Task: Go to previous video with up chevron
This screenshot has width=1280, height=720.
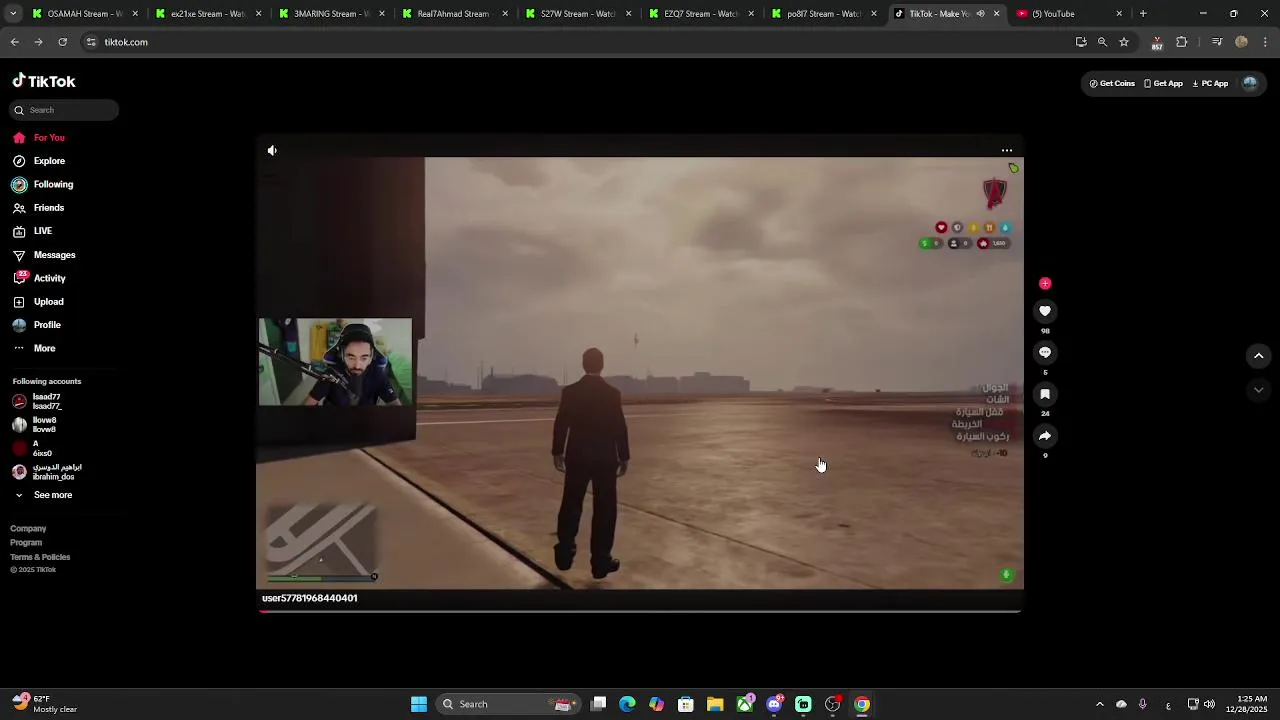Action: coord(1259,355)
